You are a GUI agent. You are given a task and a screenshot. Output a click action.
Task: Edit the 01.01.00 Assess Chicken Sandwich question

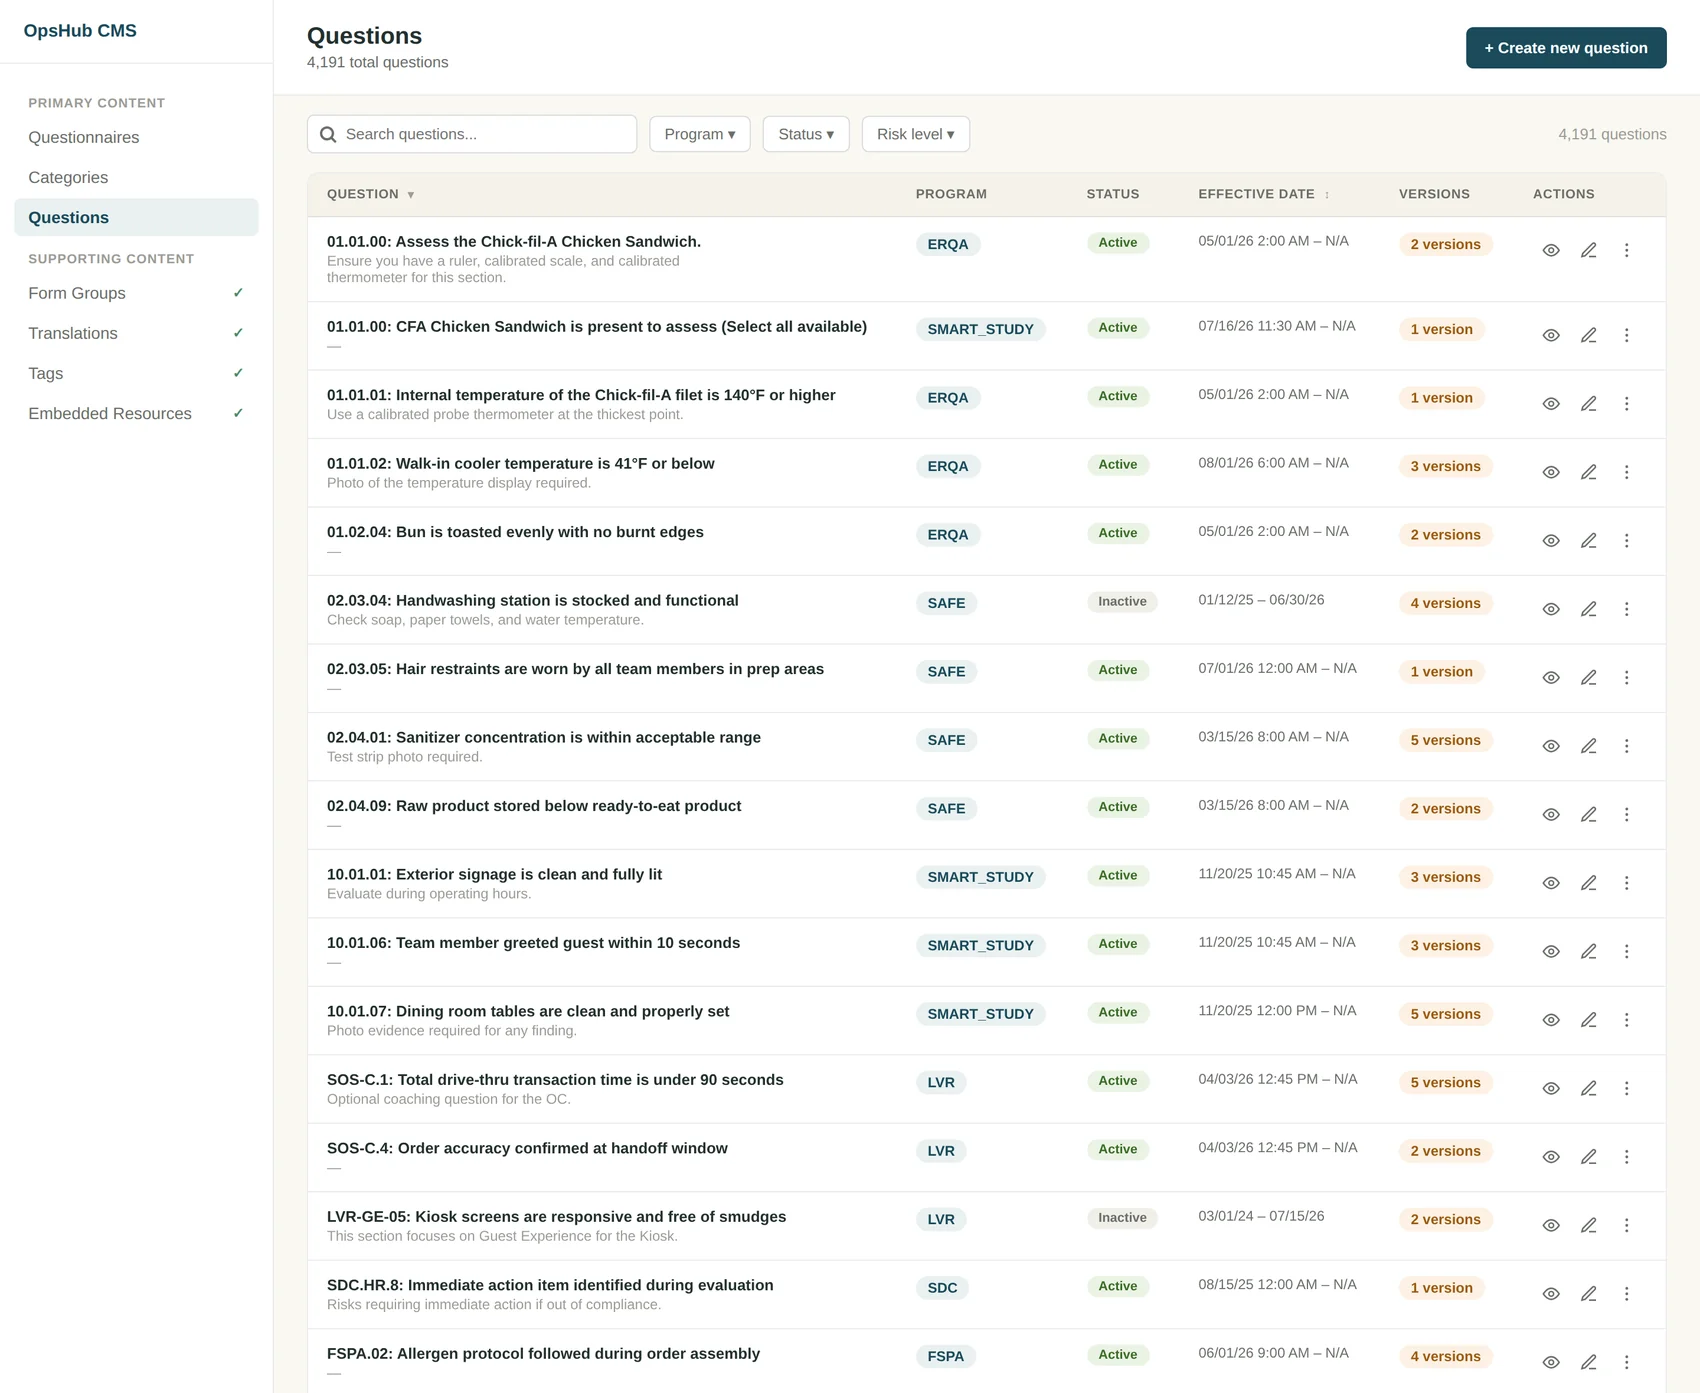1588,250
